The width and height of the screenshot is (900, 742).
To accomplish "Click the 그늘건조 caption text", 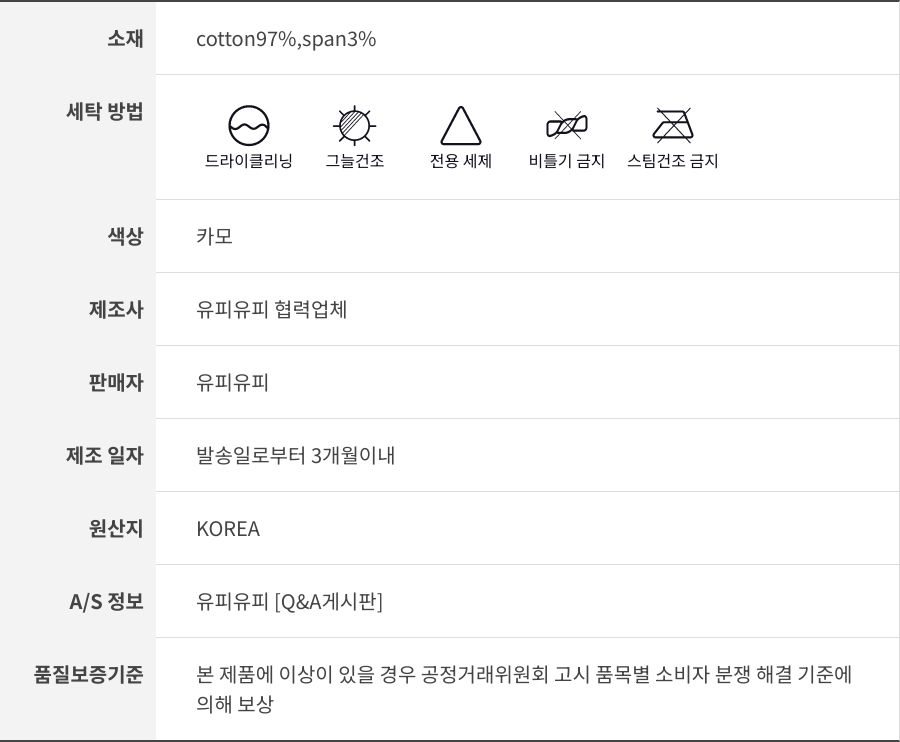I will [354, 161].
